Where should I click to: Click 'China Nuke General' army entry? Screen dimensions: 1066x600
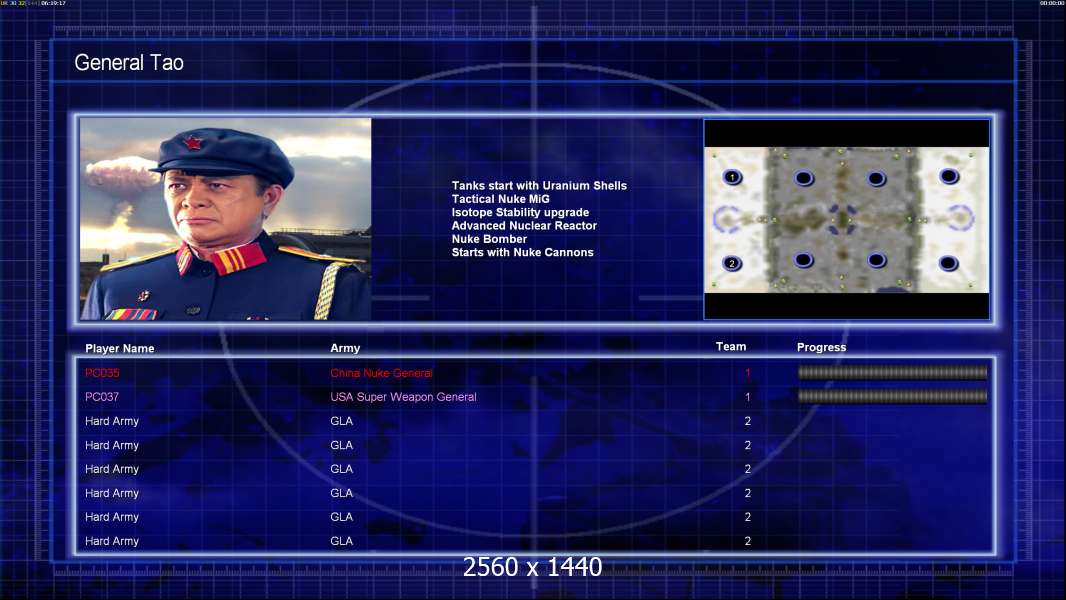381,373
